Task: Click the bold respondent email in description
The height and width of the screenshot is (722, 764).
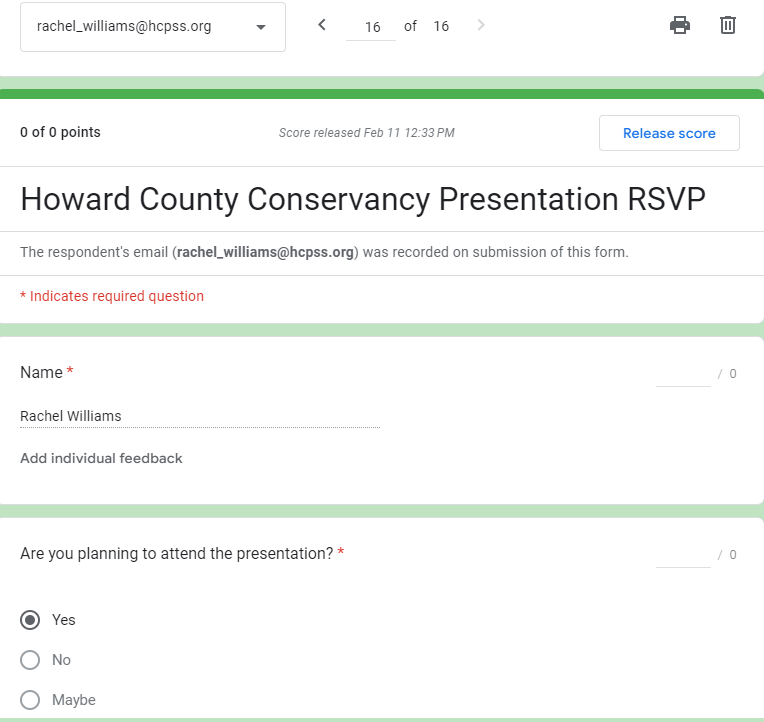Action: click(265, 252)
